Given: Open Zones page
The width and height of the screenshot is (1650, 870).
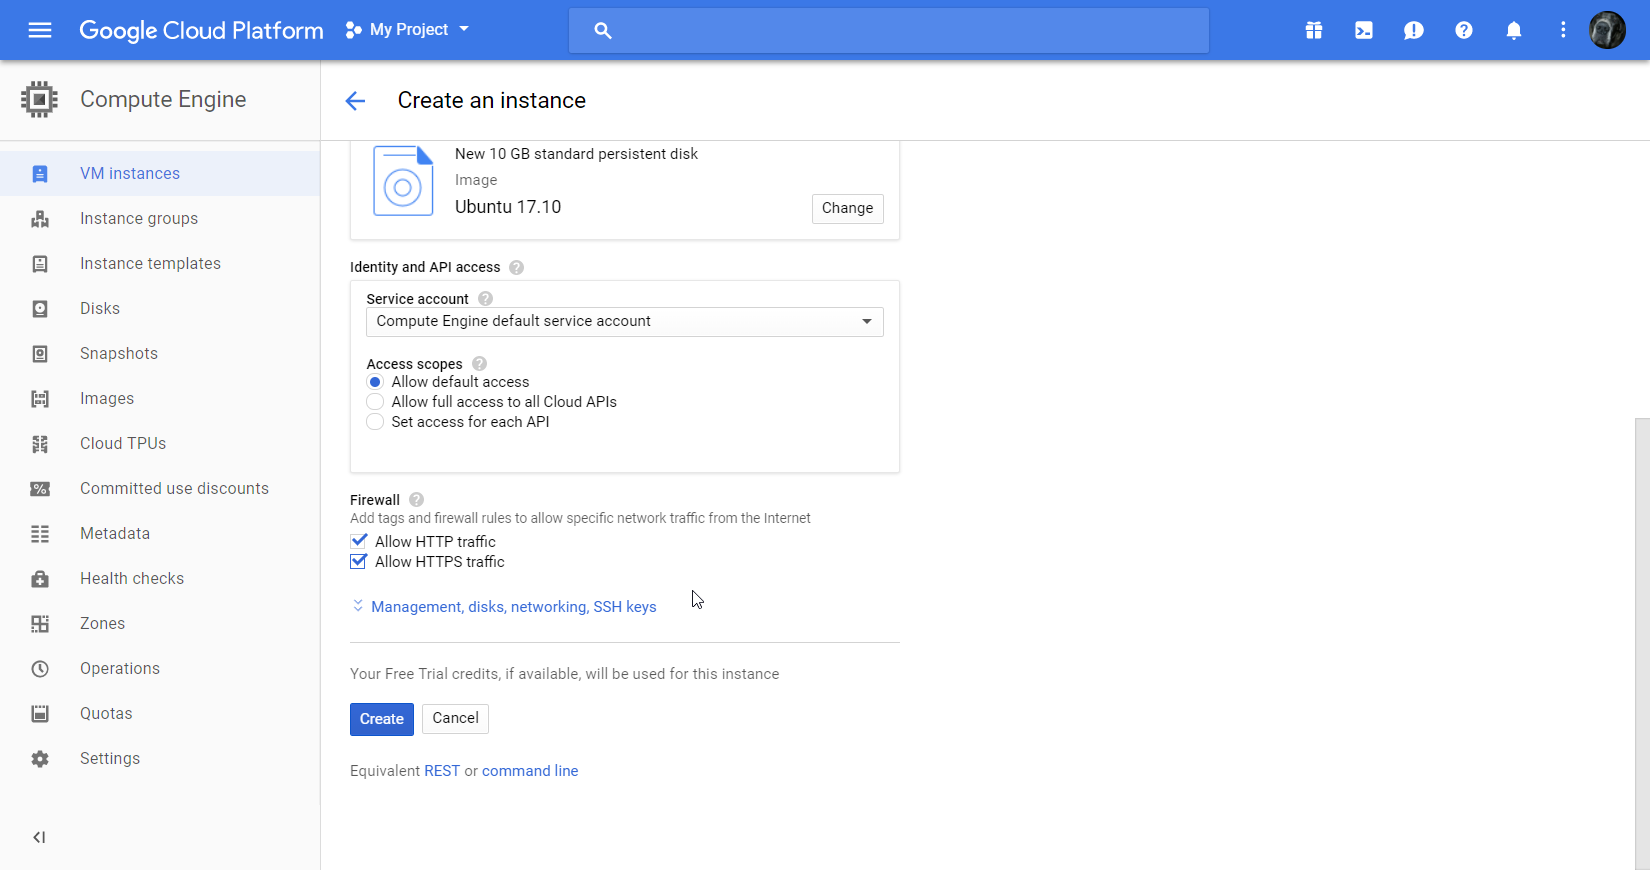Looking at the screenshot, I should tap(103, 624).
